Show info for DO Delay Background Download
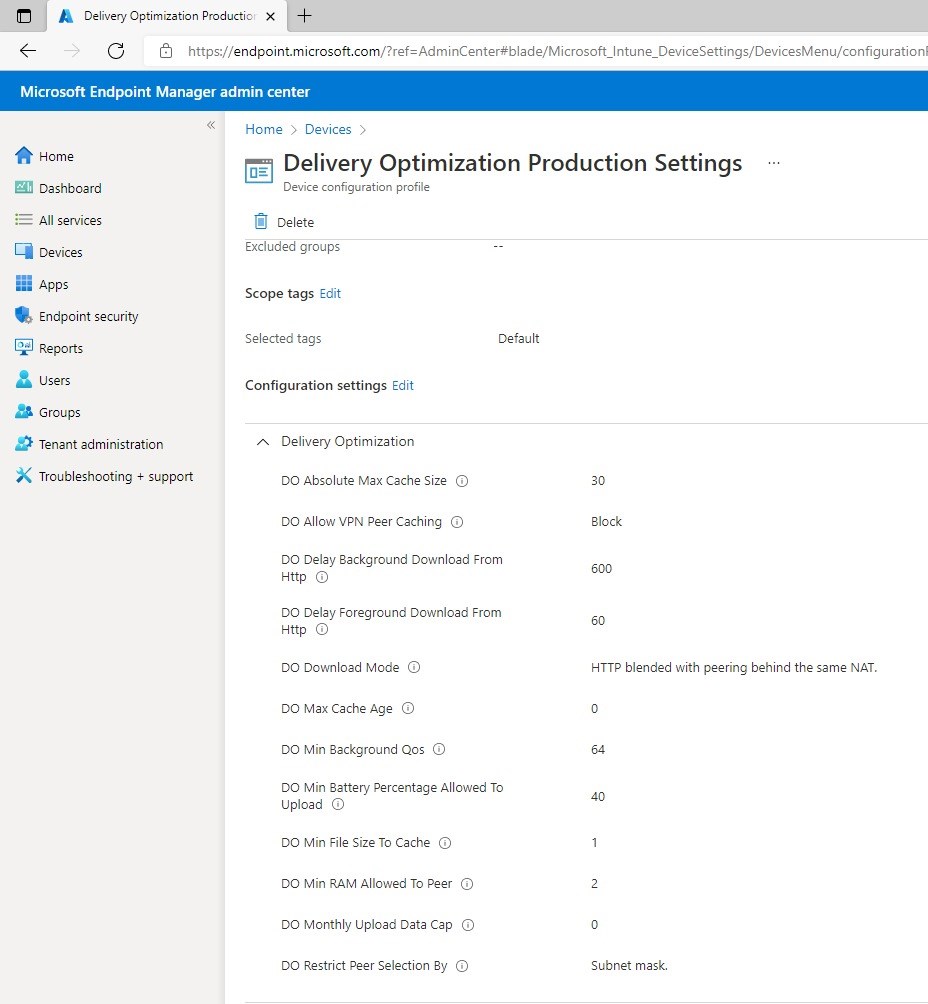This screenshot has height=1004, width=928. coord(322,577)
